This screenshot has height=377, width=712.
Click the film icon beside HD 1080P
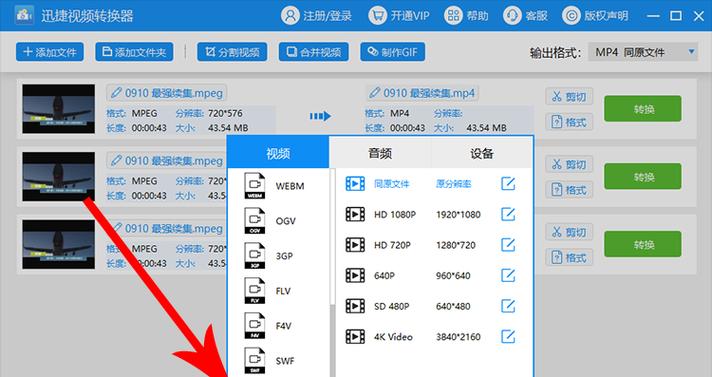tap(355, 214)
